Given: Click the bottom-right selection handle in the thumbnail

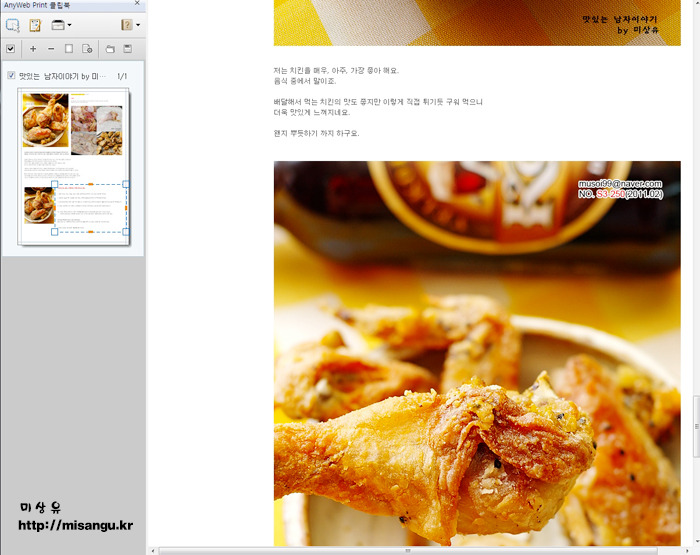Looking at the screenshot, I should tap(126, 232).
